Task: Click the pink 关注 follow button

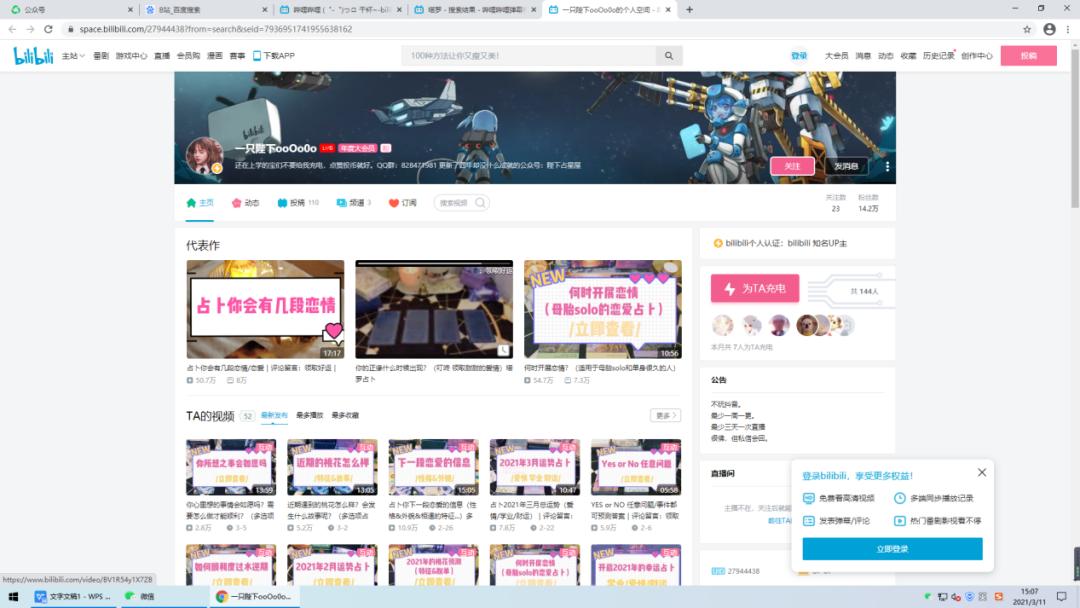Action: 792,166
